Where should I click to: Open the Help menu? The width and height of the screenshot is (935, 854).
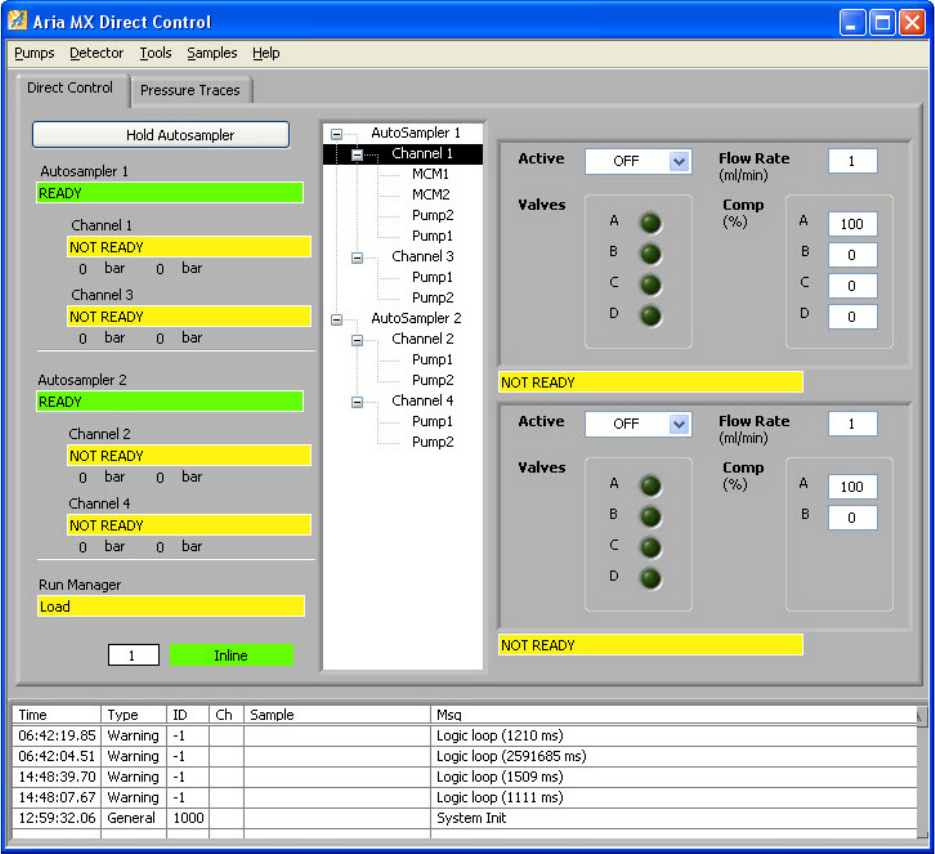click(266, 53)
